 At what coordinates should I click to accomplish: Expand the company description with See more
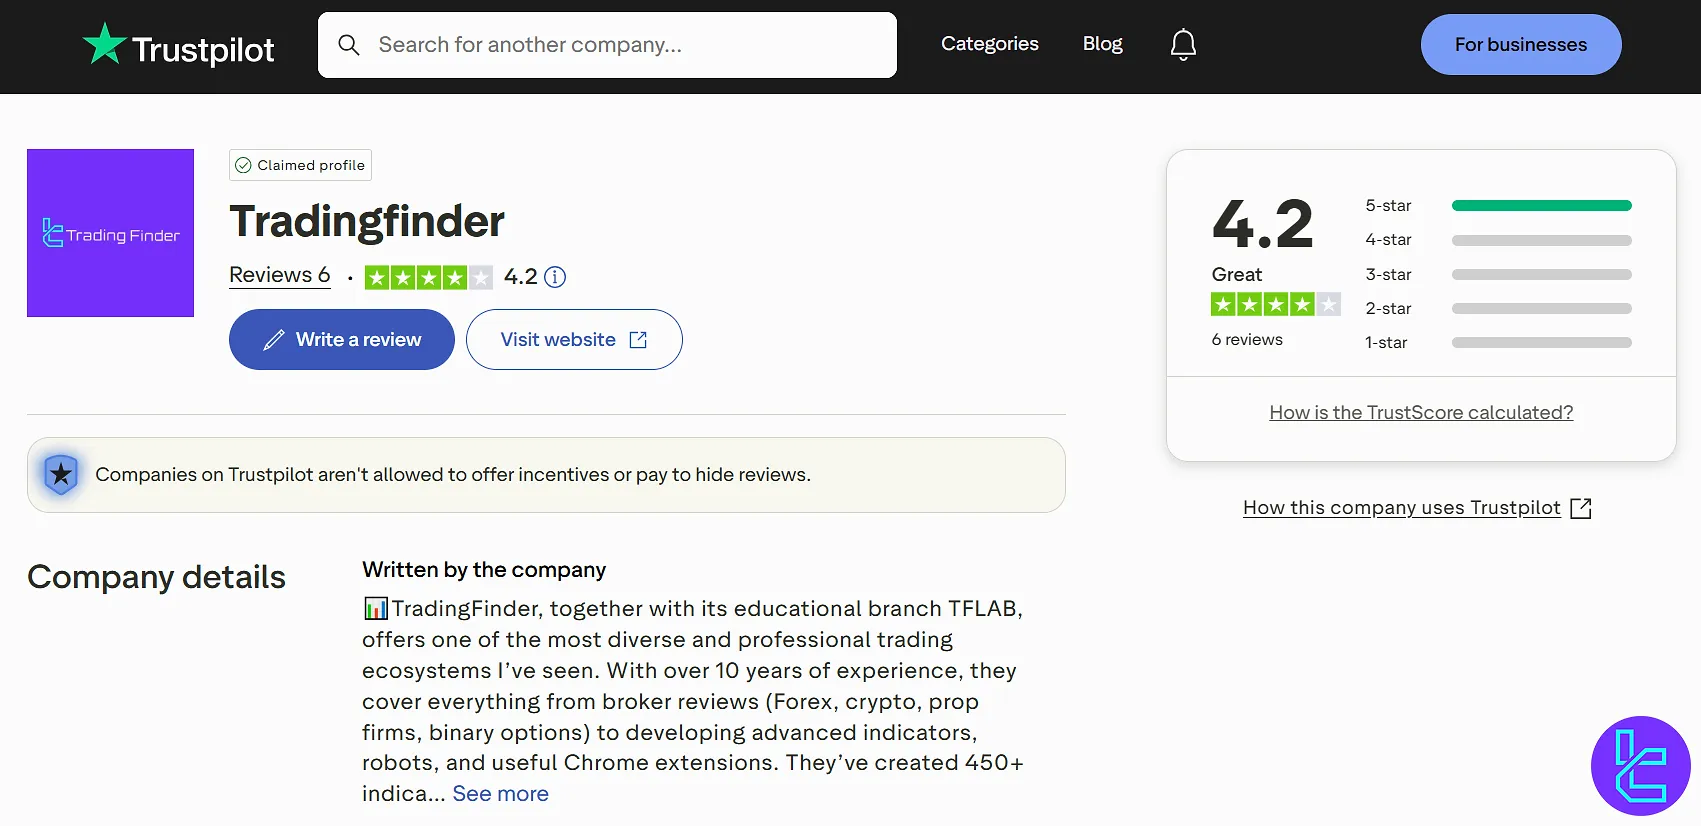tap(500, 793)
